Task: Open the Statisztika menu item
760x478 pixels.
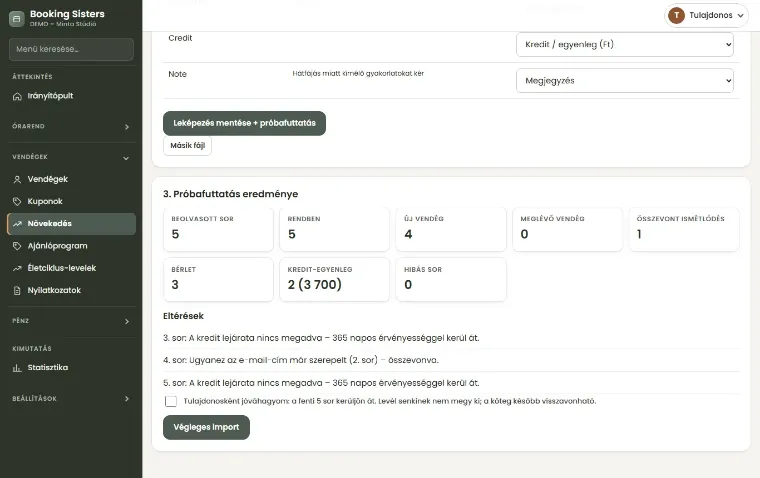Action: tap(71, 368)
